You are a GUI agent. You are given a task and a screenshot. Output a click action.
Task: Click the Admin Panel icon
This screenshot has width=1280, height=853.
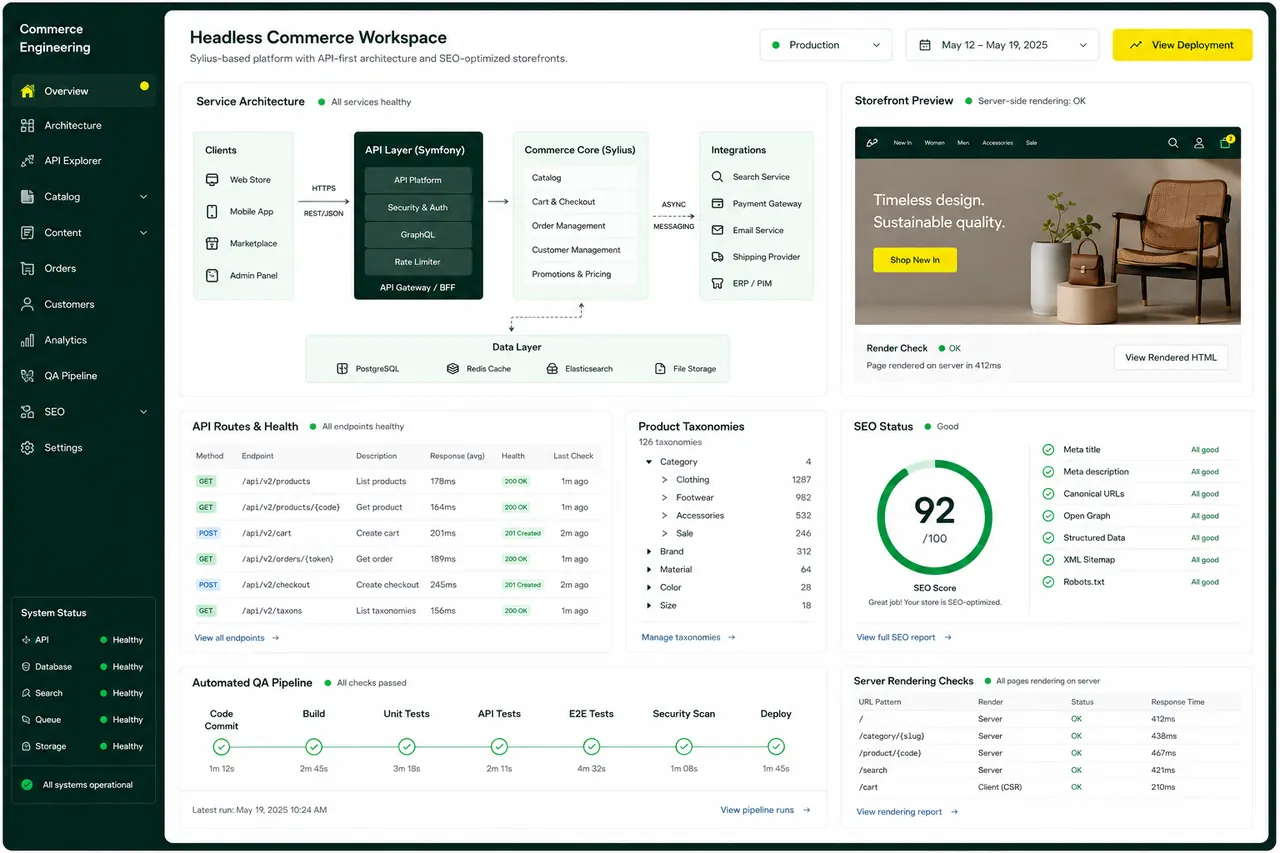[x=212, y=275]
